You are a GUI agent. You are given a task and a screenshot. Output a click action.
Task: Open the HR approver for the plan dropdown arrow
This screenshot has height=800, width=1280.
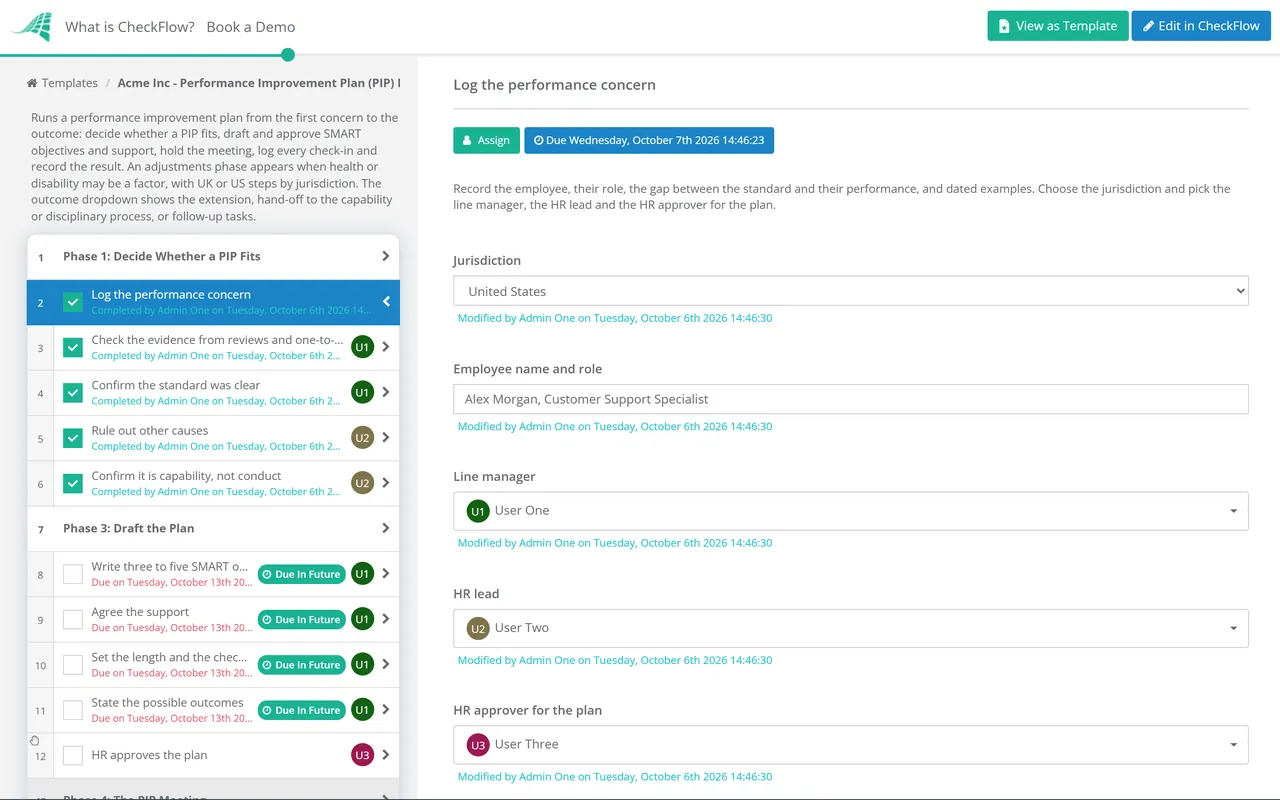point(1233,745)
